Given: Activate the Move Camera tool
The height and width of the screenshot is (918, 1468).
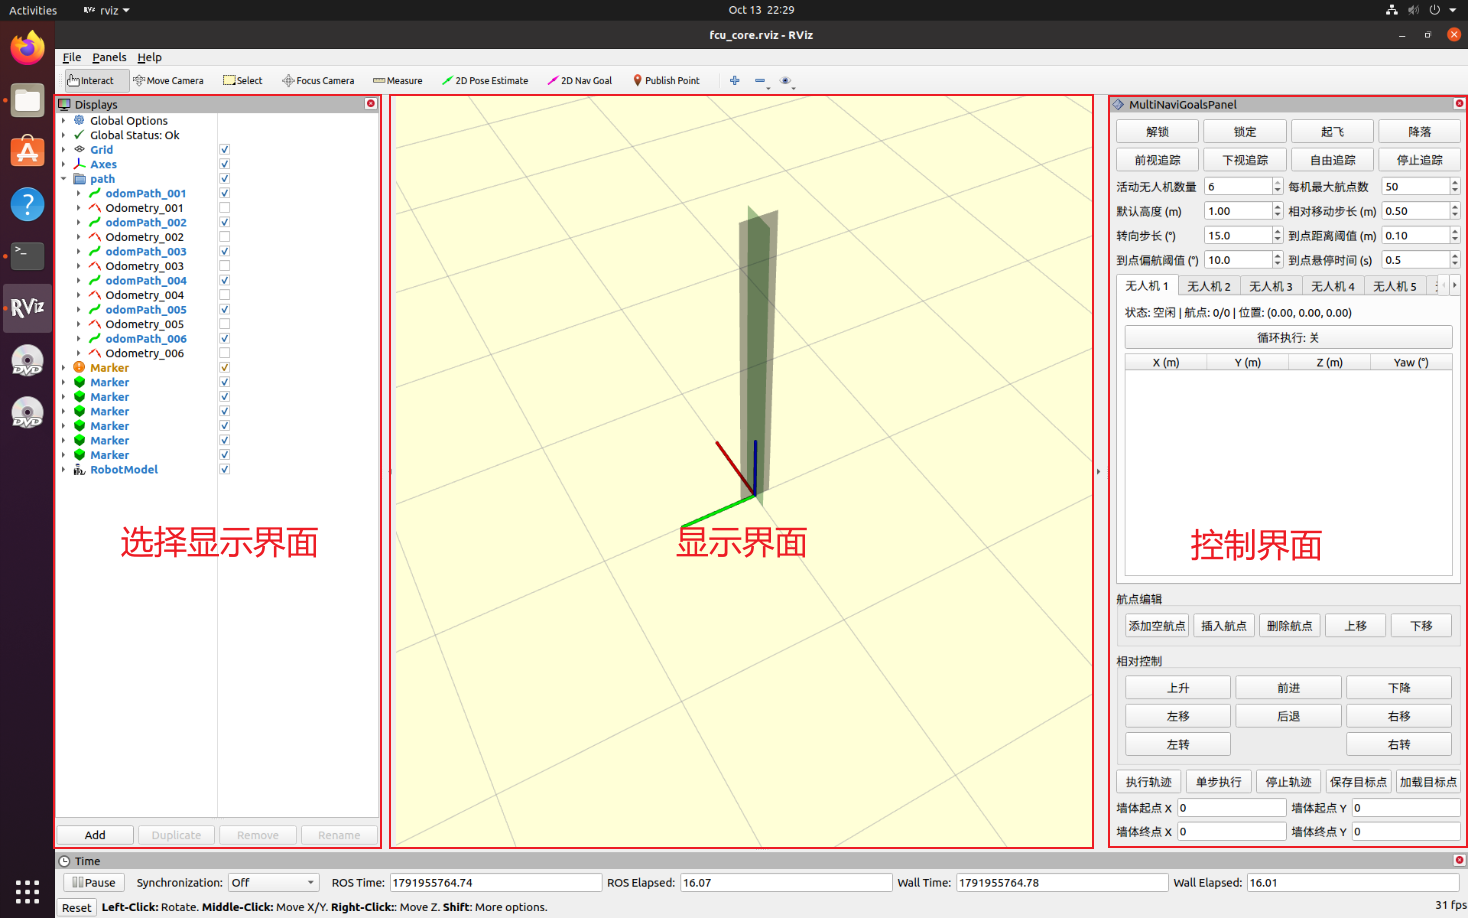Looking at the screenshot, I should click(x=168, y=81).
